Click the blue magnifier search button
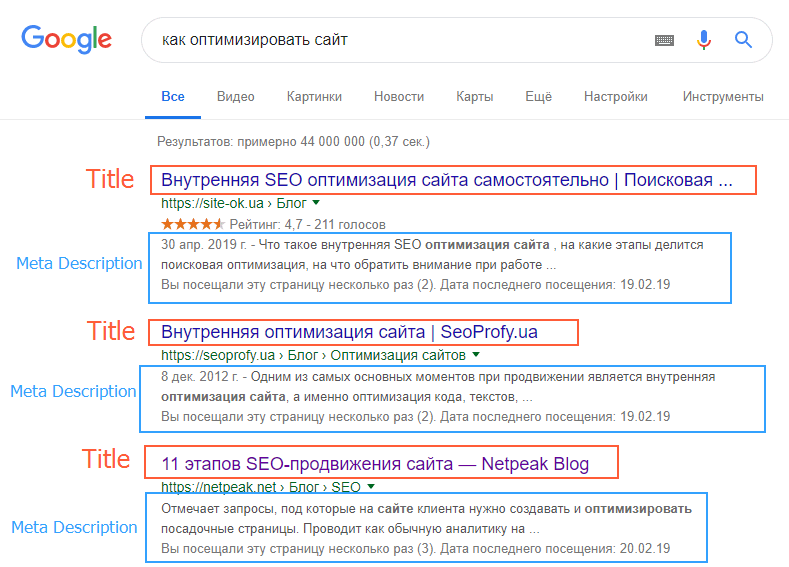Viewport: 789px width, 567px height. point(743,39)
